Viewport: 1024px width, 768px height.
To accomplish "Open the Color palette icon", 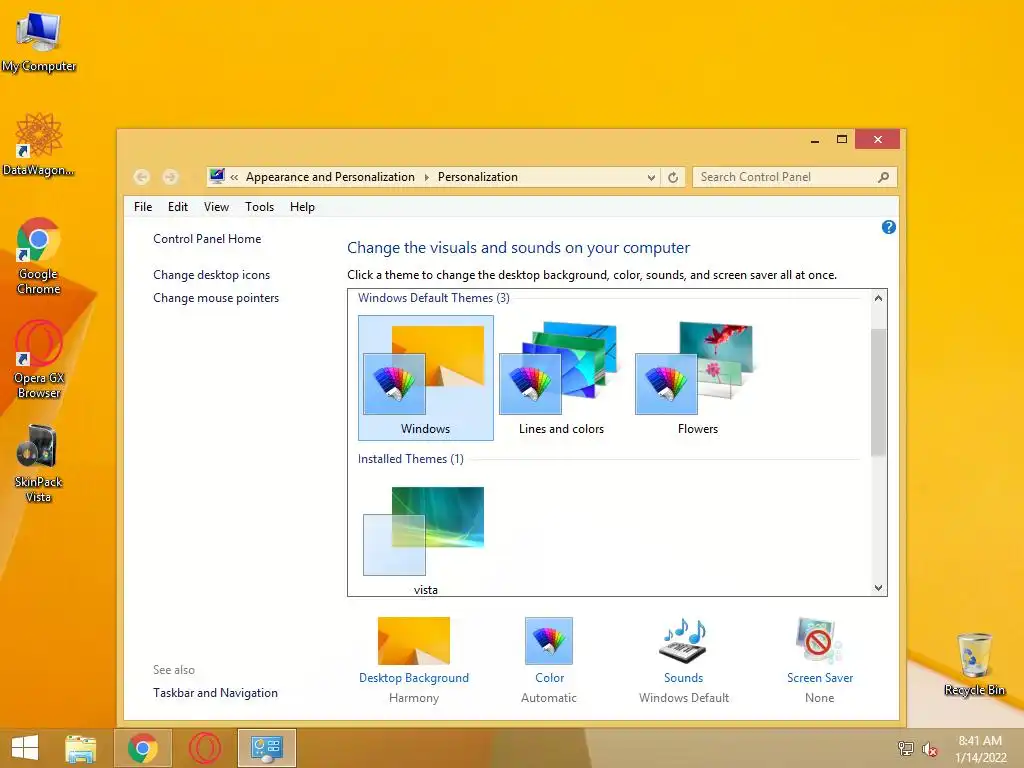I will [549, 641].
